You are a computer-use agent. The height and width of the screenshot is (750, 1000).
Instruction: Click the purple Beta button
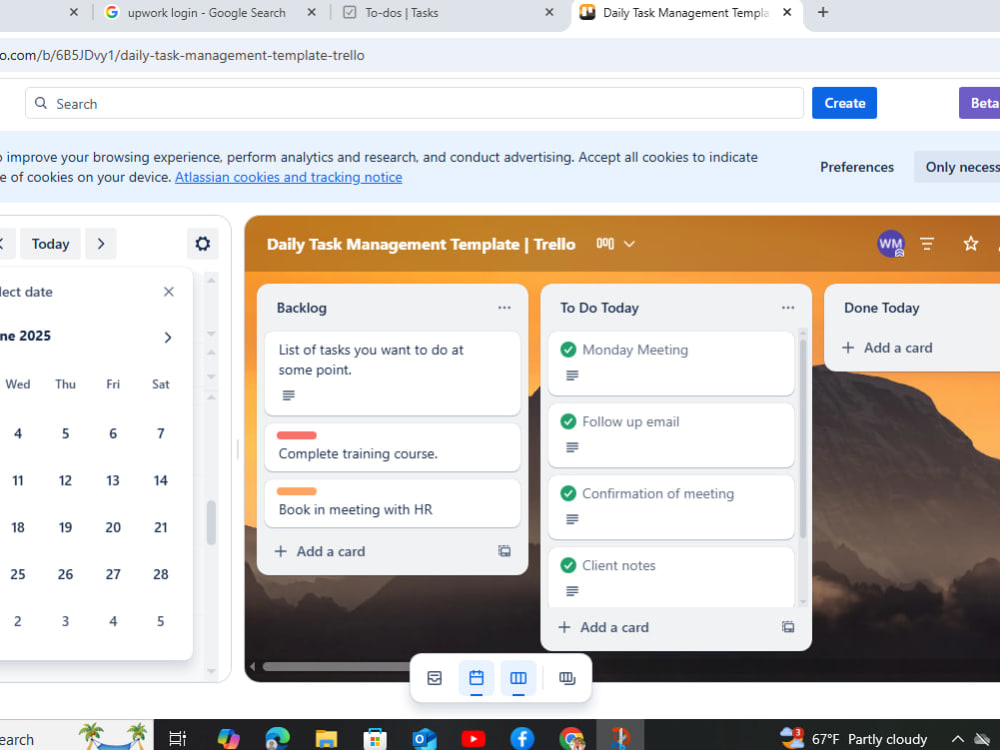(x=980, y=103)
